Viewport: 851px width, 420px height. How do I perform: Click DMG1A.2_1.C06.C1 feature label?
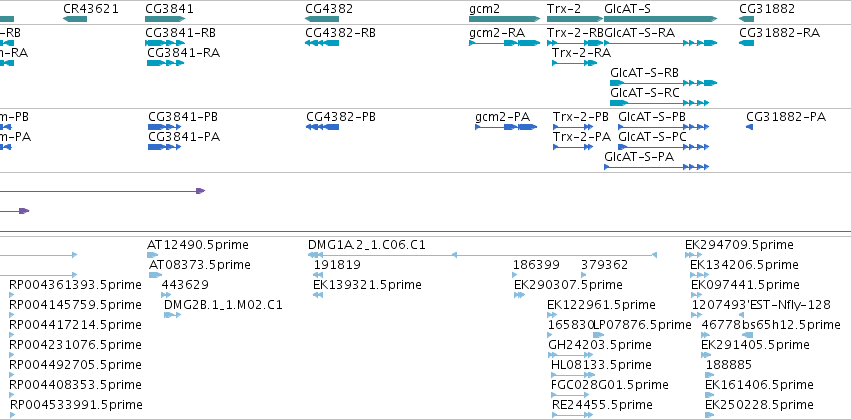click(367, 245)
